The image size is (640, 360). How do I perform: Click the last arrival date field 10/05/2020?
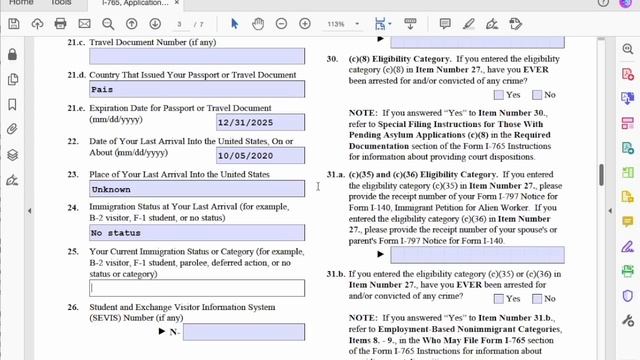pyautogui.click(x=260, y=156)
